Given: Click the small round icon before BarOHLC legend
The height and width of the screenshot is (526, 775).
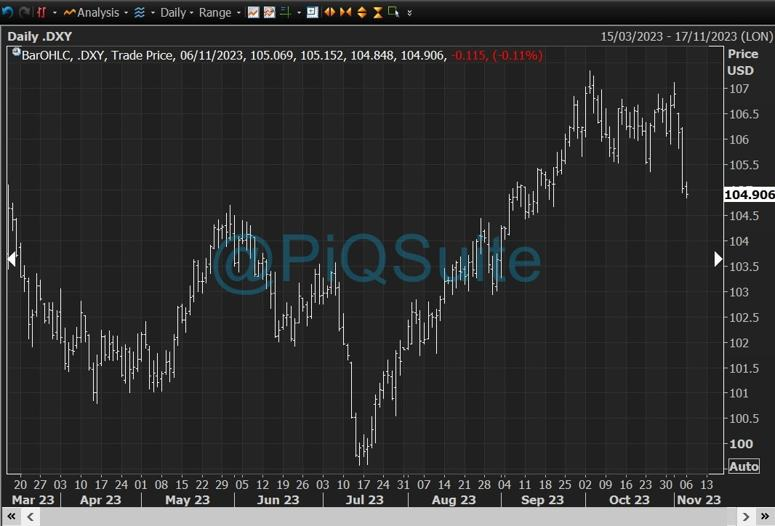Looking at the screenshot, I should (x=16, y=51).
